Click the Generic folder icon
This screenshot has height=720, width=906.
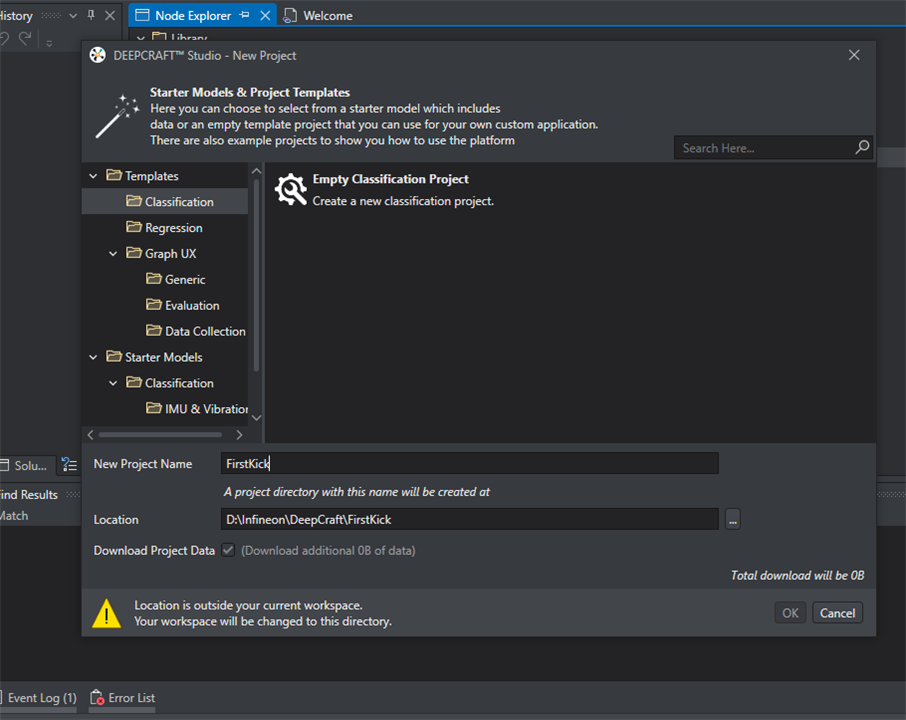coord(154,279)
